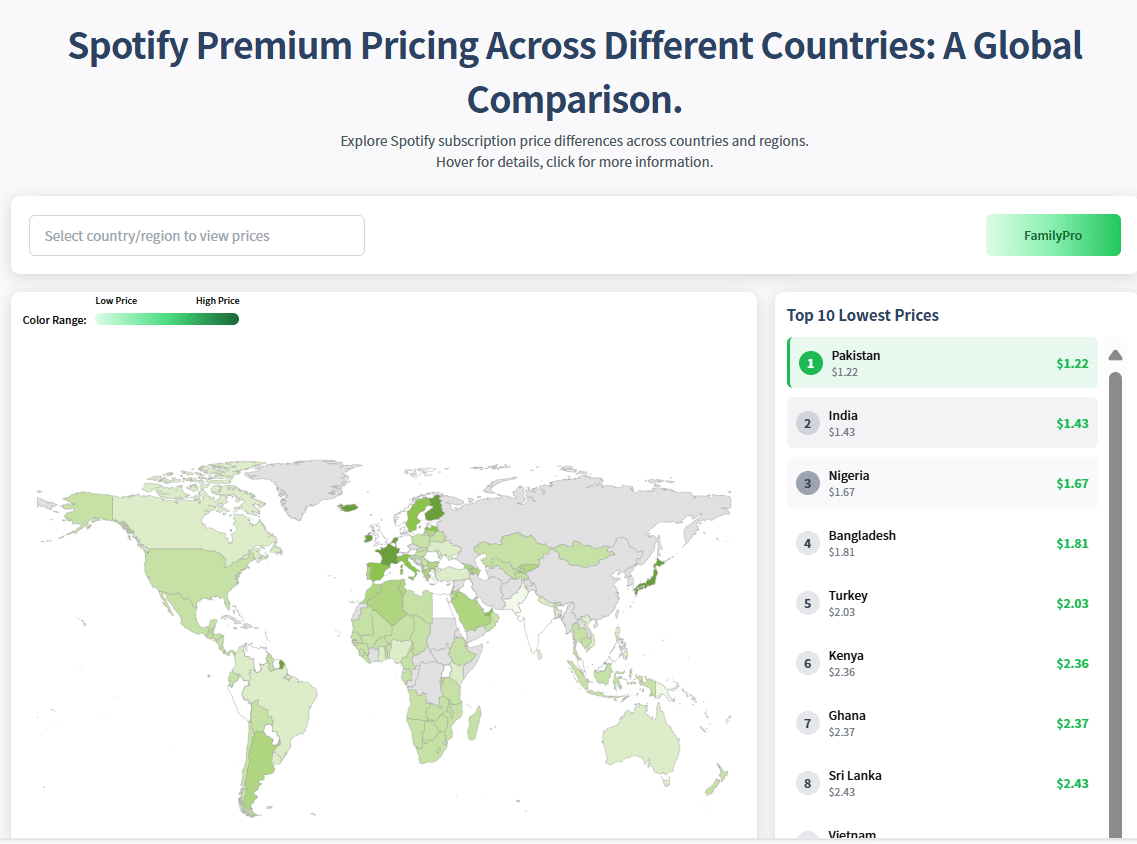Image resolution: width=1137 pixels, height=844 pixels.
Task: Select Pakistan from the Top 10 list
Action: (941, 363)
